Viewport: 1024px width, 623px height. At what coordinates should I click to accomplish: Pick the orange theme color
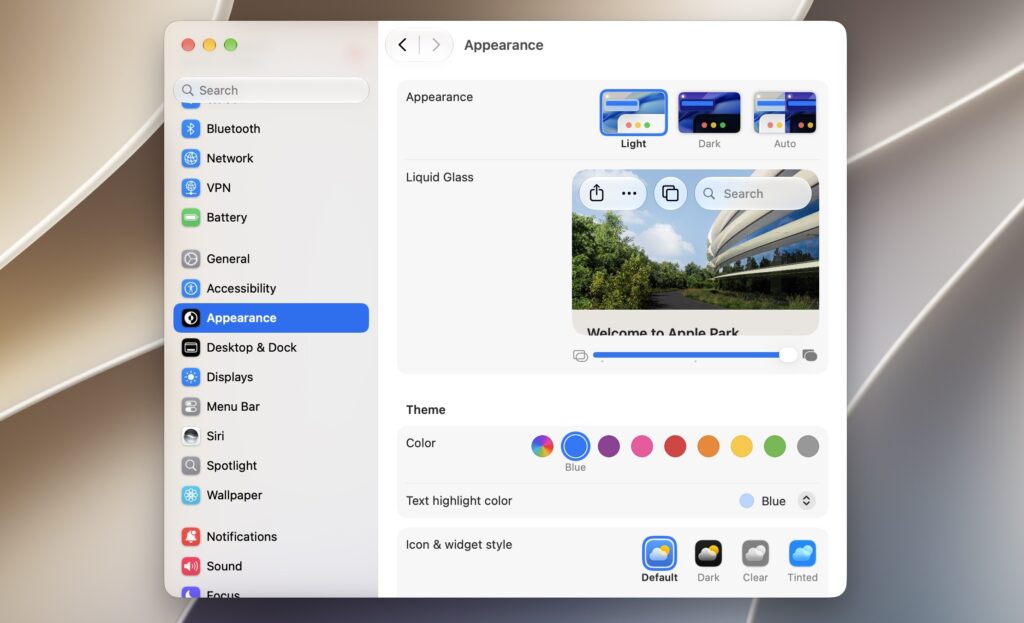[x=709, y=447]
